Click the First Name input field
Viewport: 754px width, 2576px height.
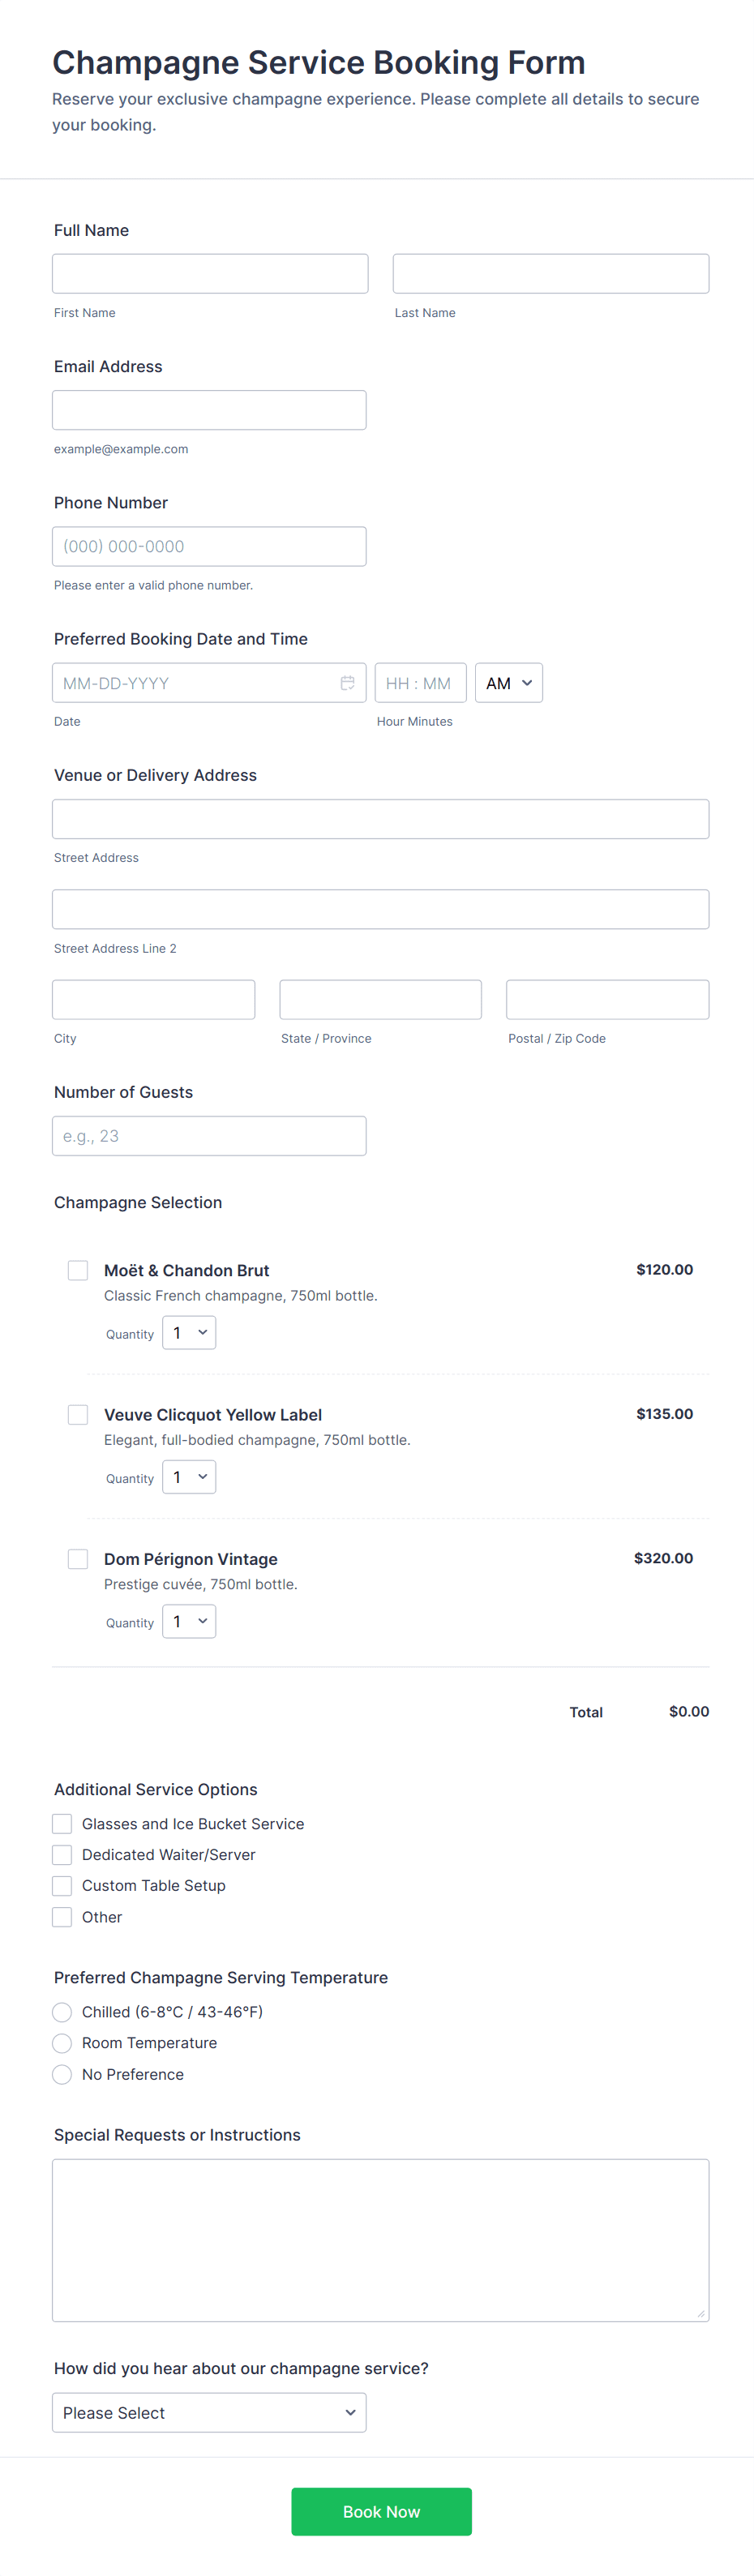[210, 274]
